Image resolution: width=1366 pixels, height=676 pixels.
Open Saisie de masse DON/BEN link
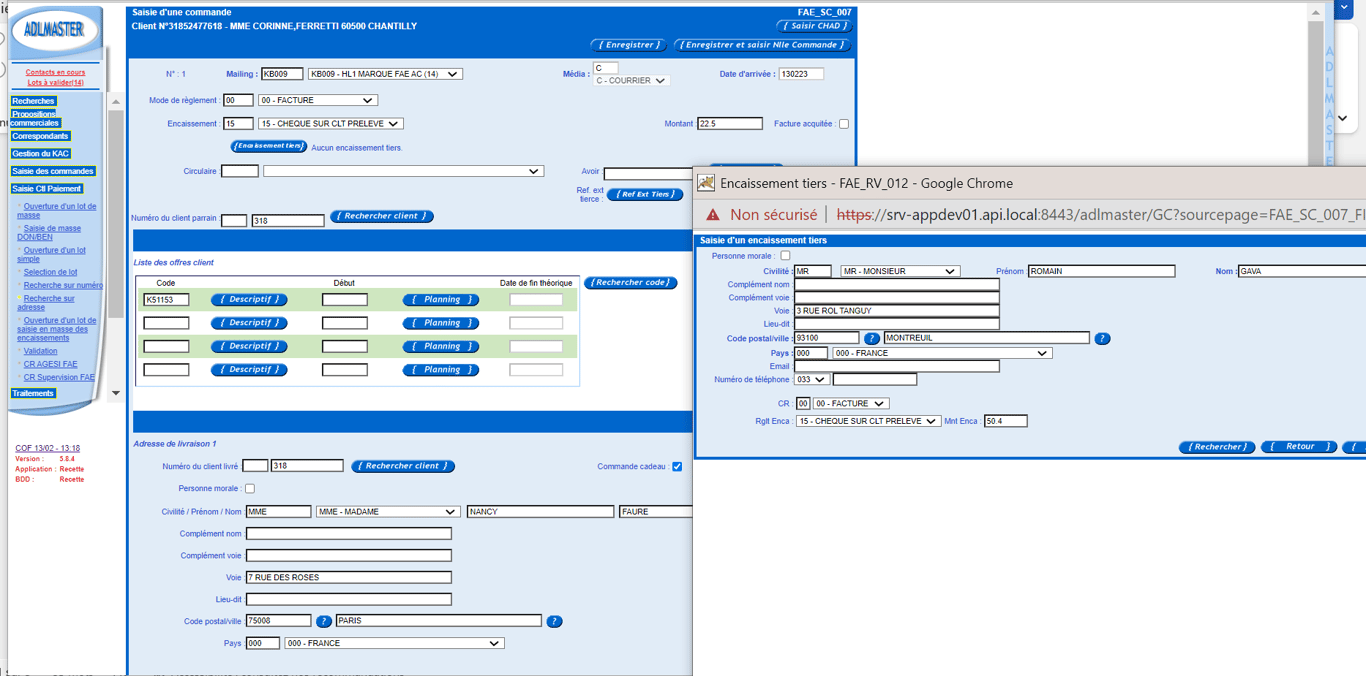click(x=49, y=233)
